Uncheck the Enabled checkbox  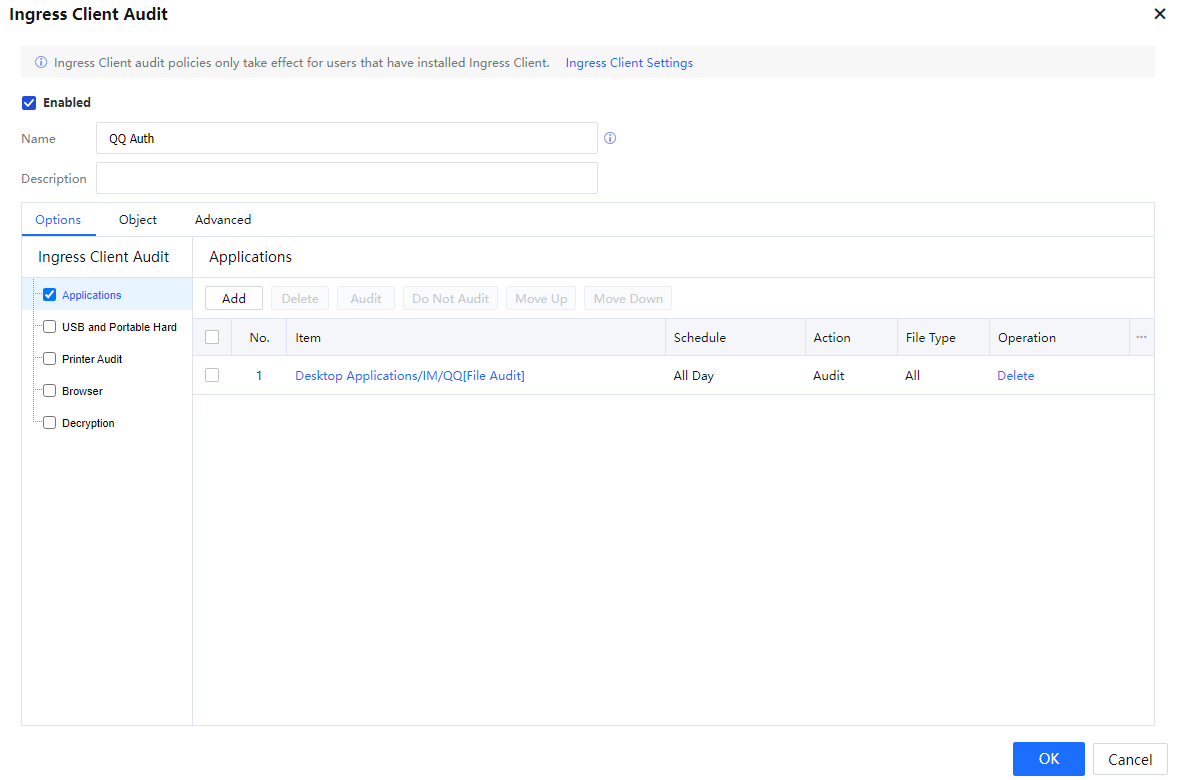pos(29,103)
